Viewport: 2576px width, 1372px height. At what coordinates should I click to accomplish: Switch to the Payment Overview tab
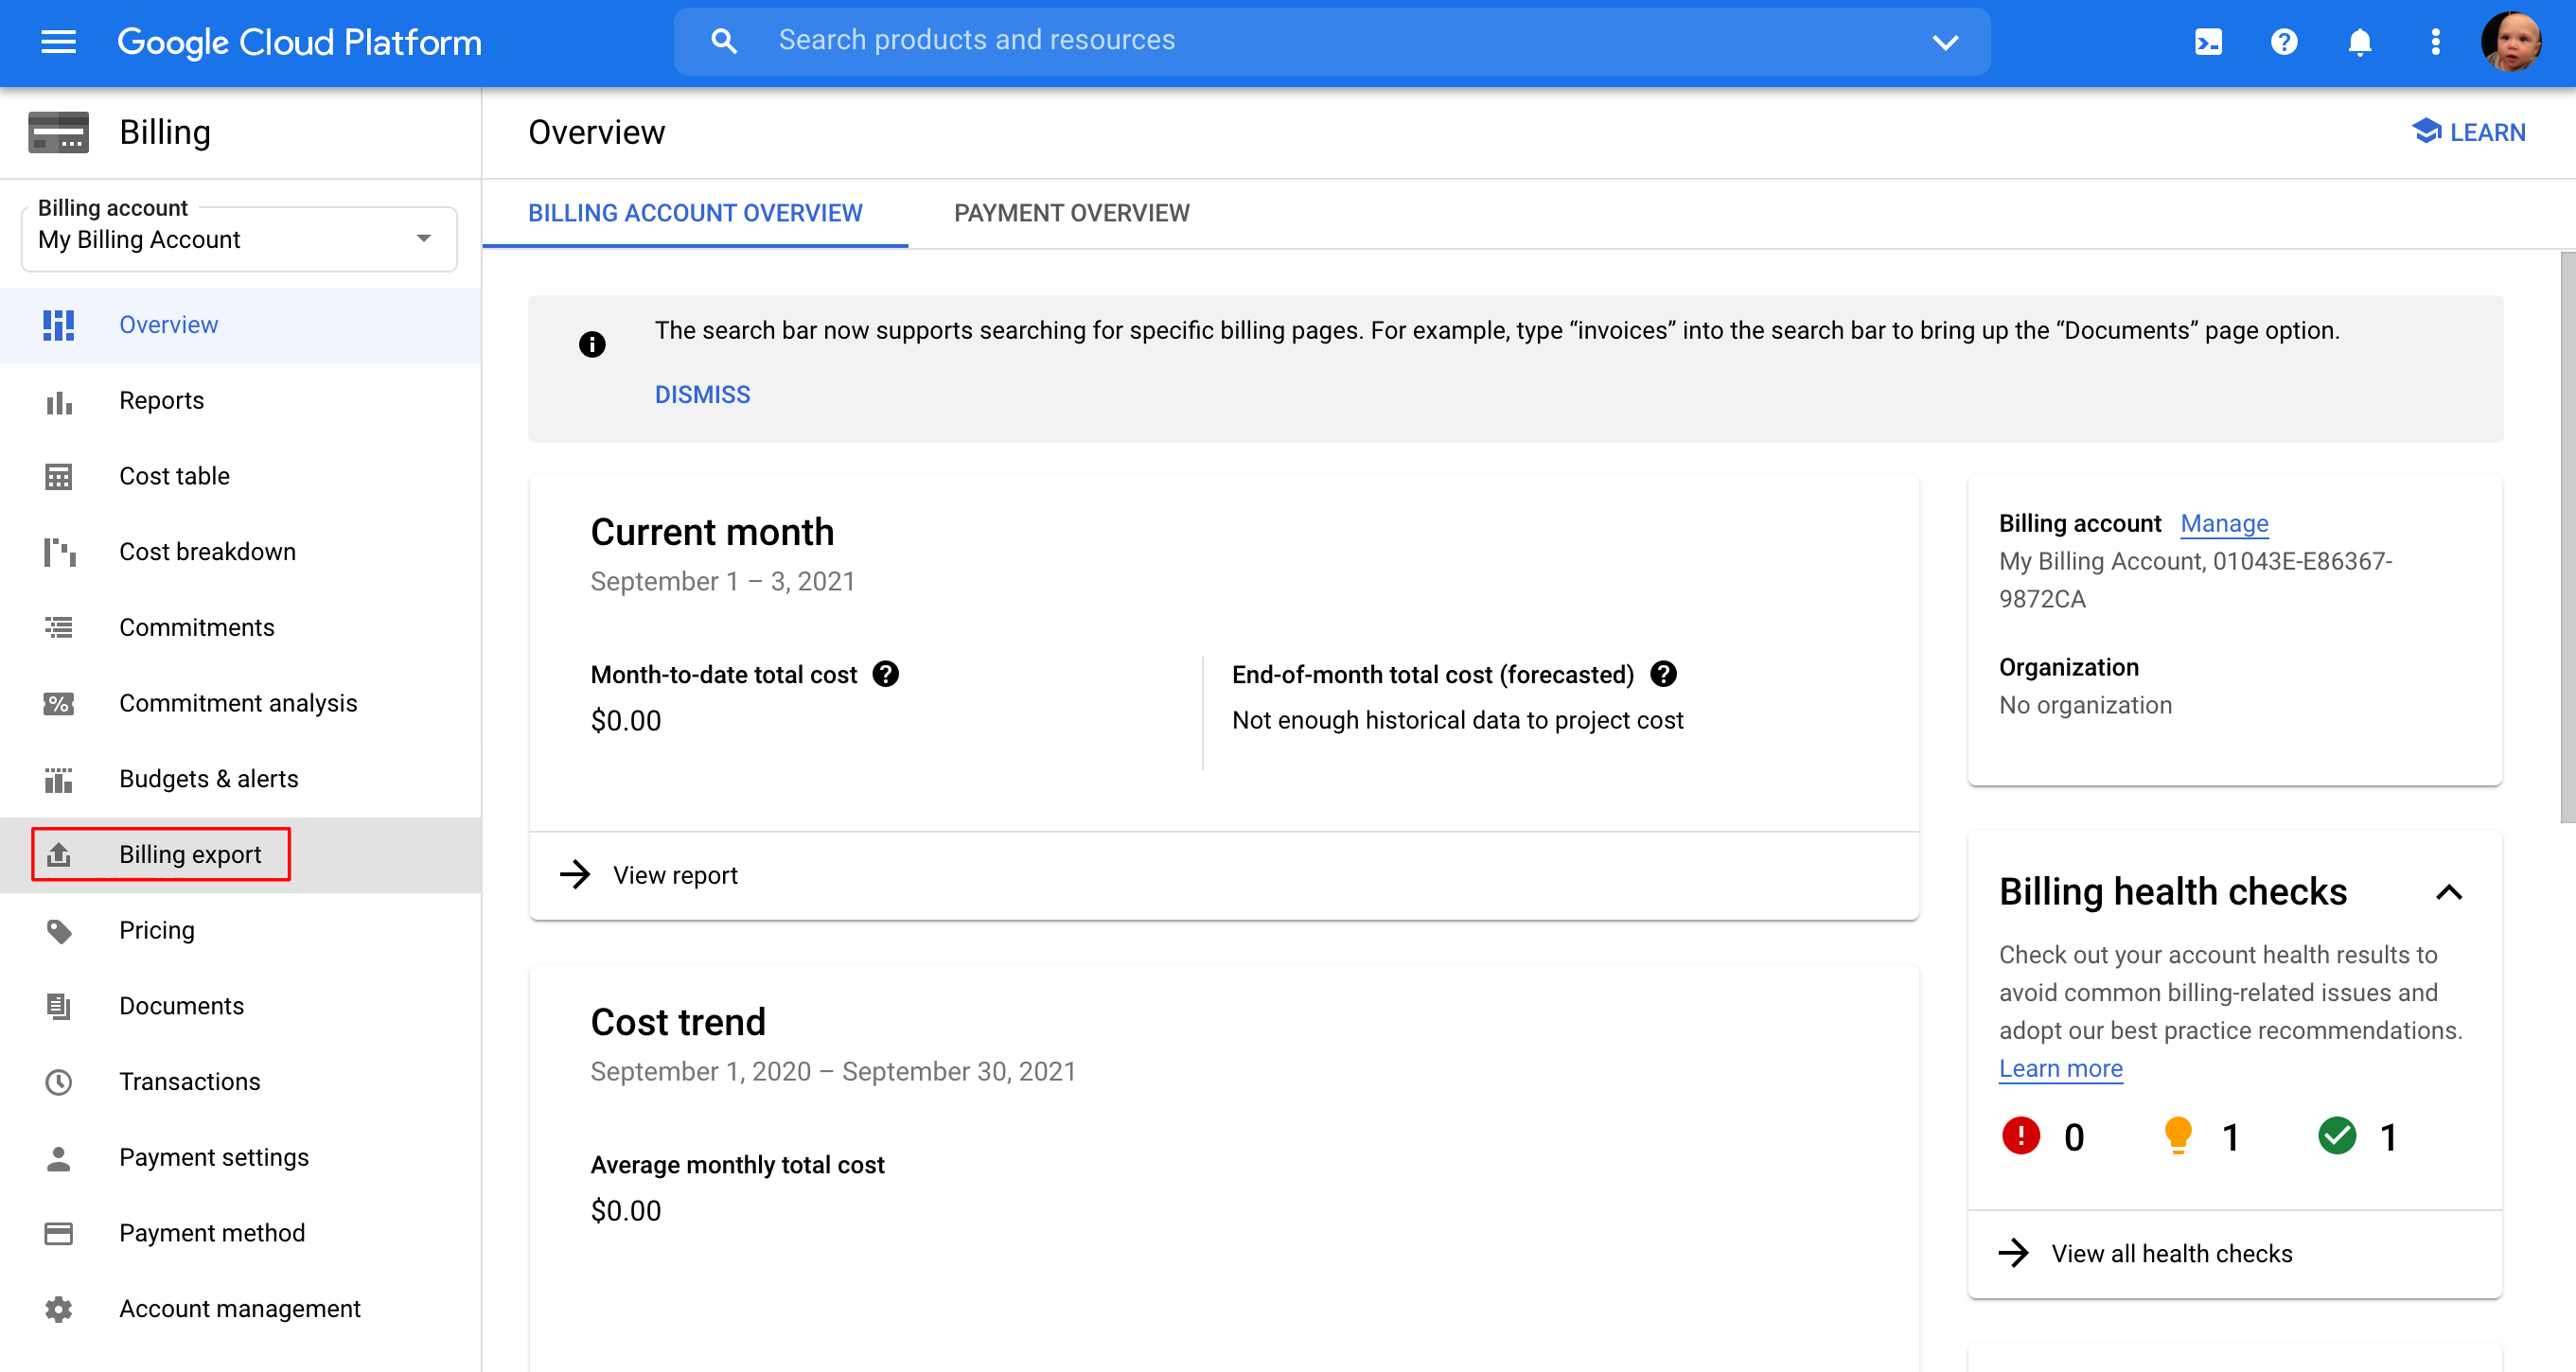click(x=1071, y=213)
